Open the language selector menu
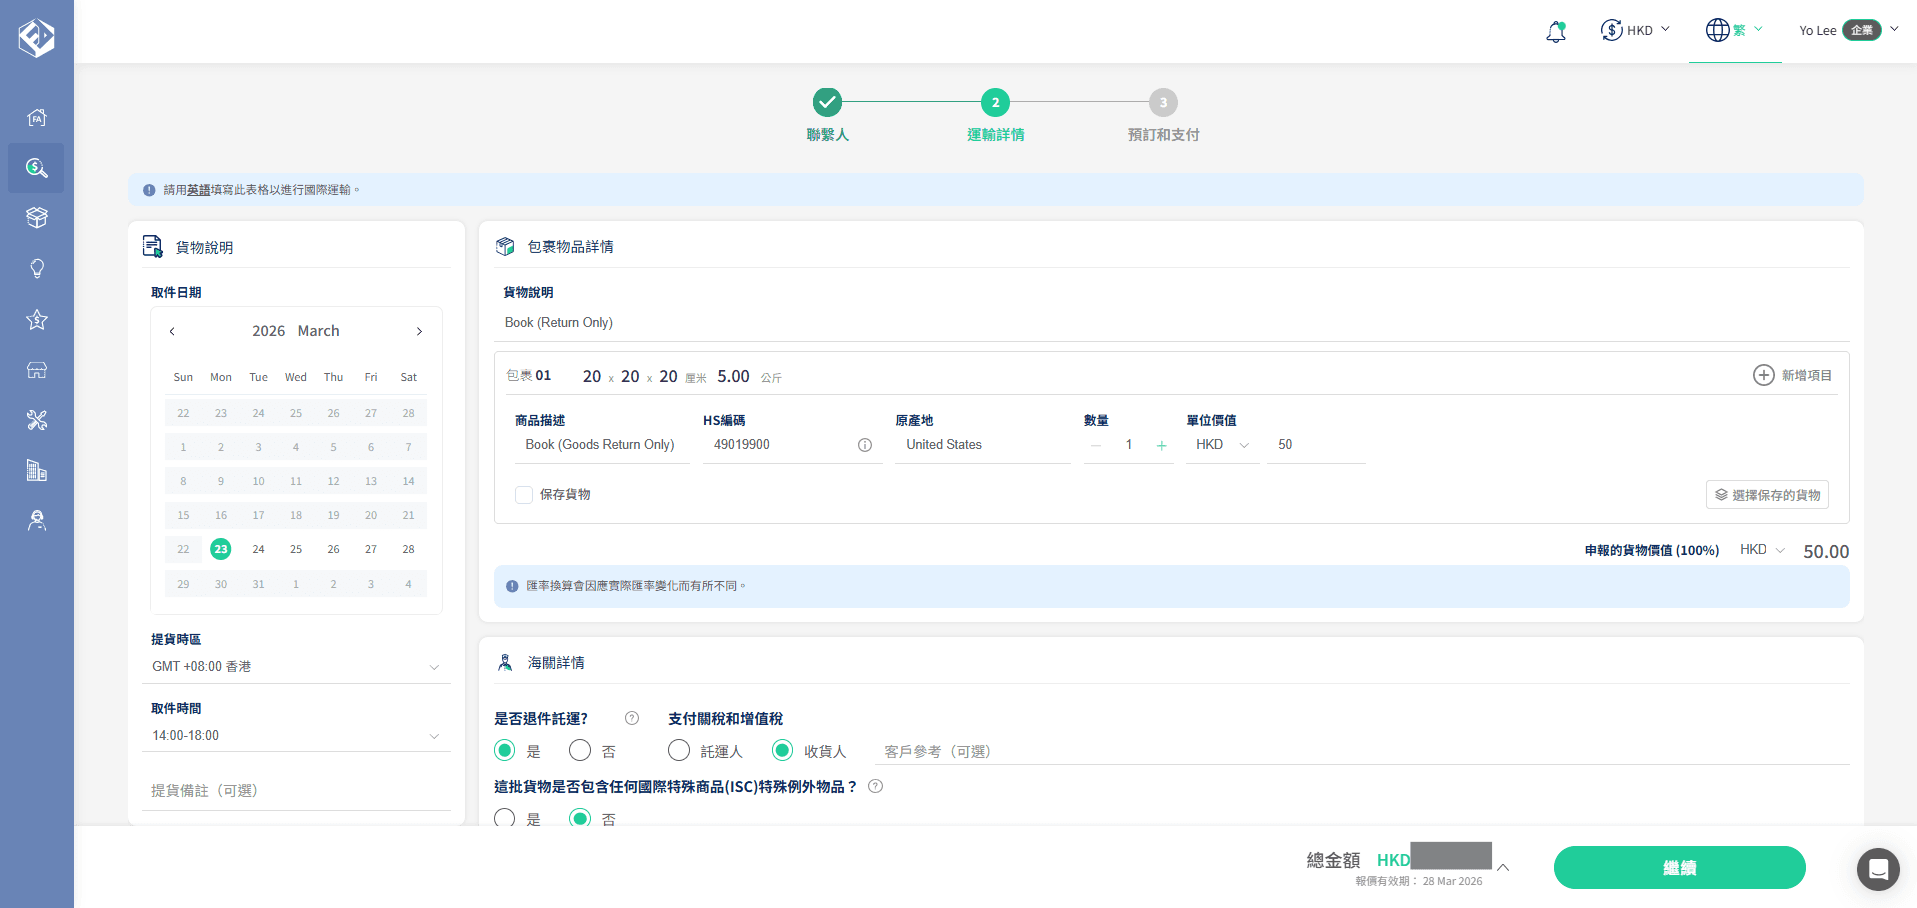The height and width of the screenshot is (908, 1917). (1734, 30)
